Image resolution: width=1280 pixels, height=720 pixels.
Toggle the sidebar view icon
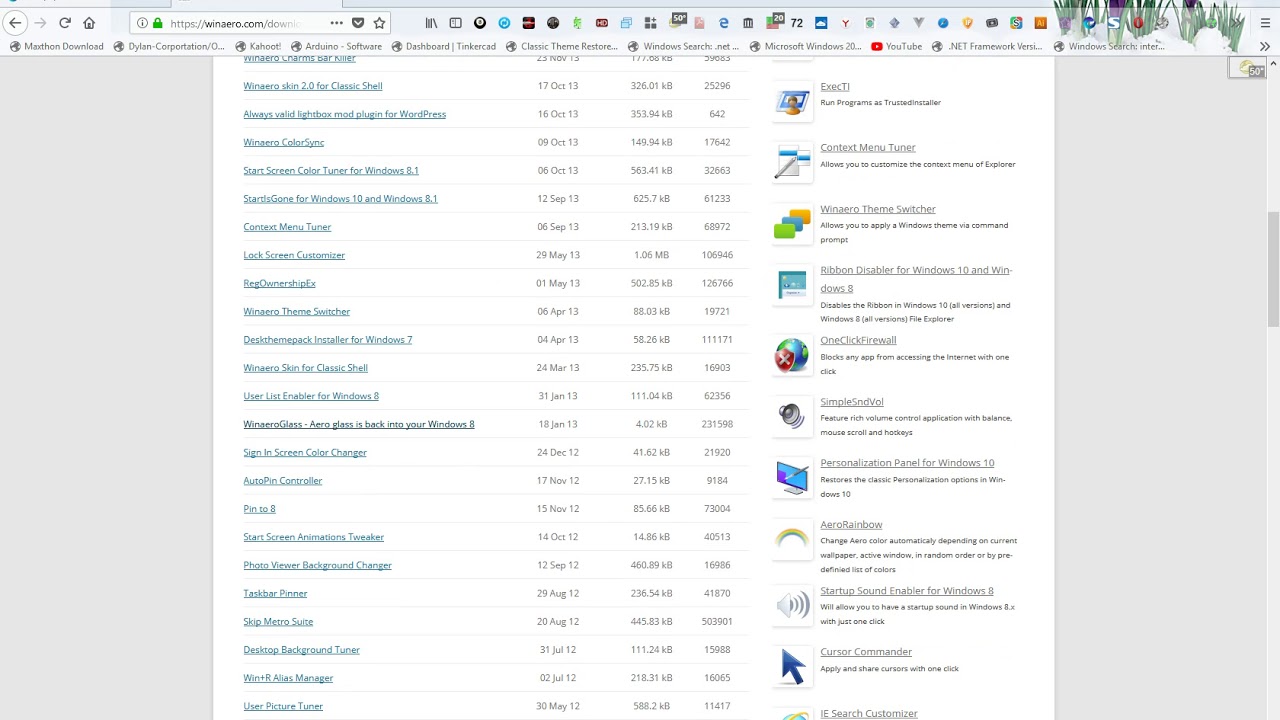point(455,23)
